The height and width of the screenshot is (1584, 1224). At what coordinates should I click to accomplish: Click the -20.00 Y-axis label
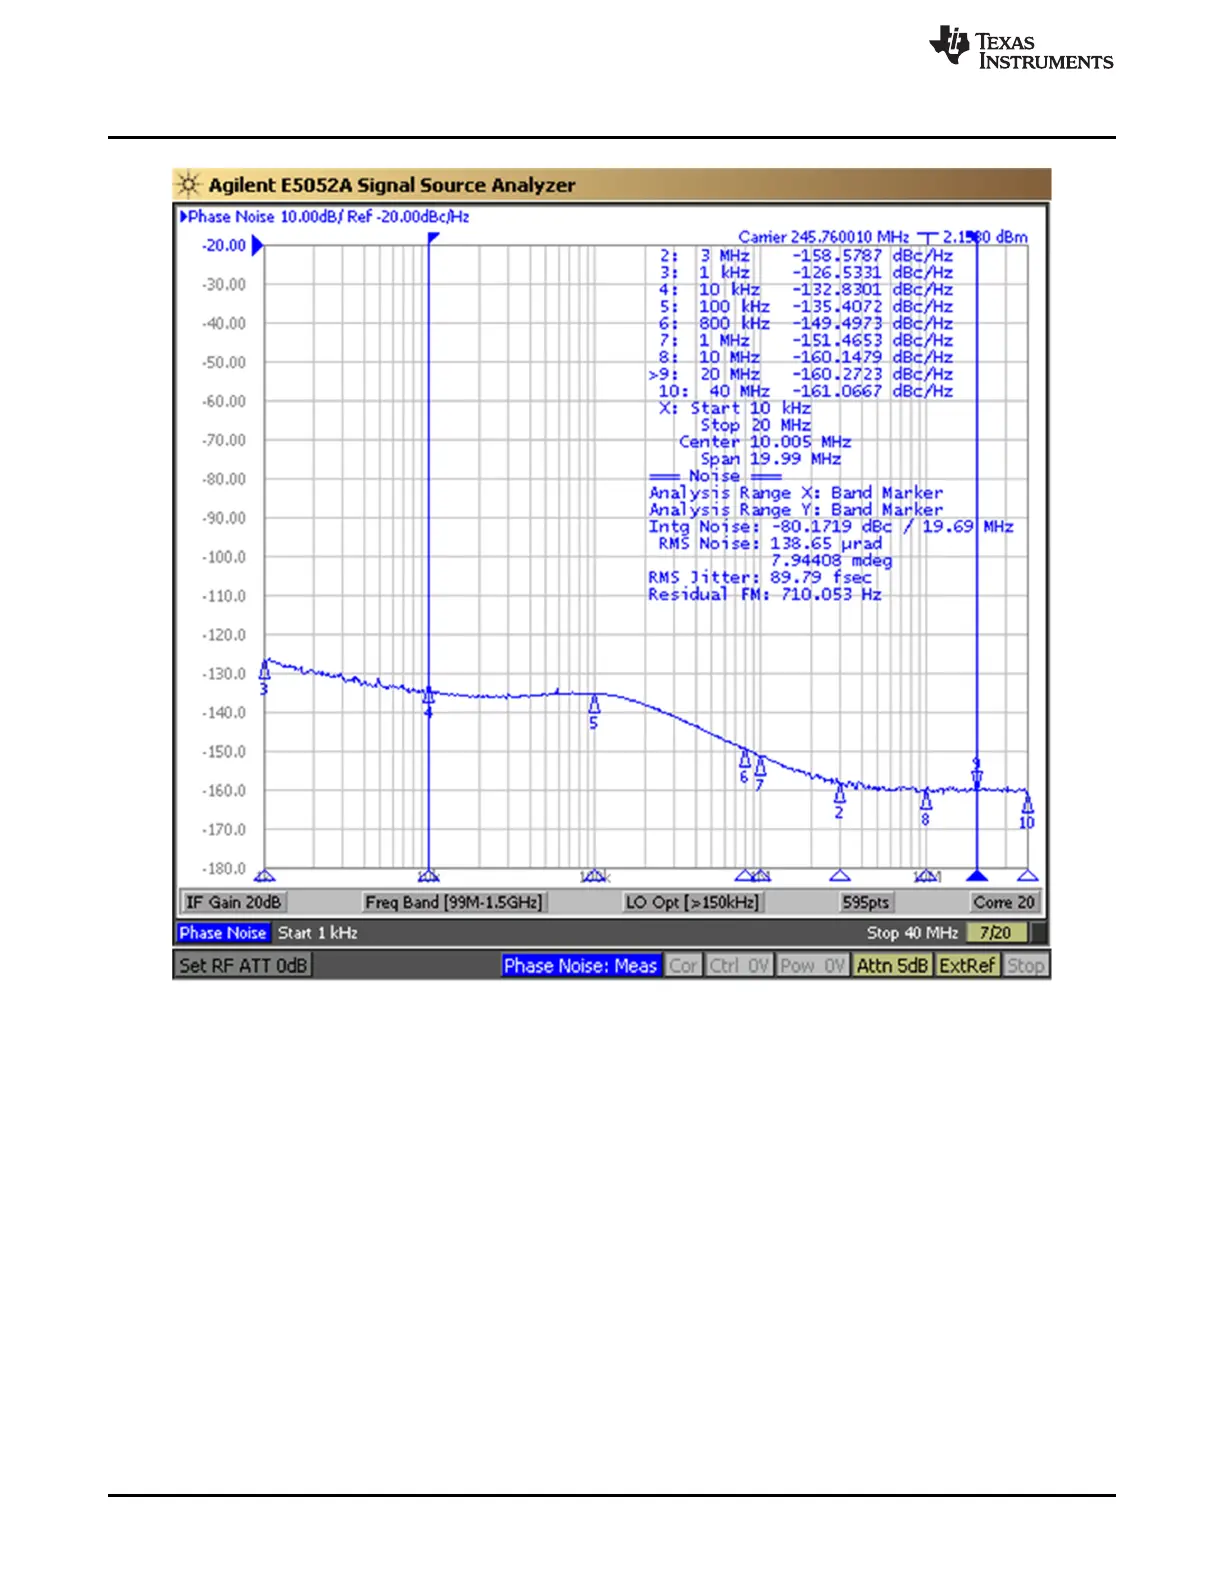(224, 245)
